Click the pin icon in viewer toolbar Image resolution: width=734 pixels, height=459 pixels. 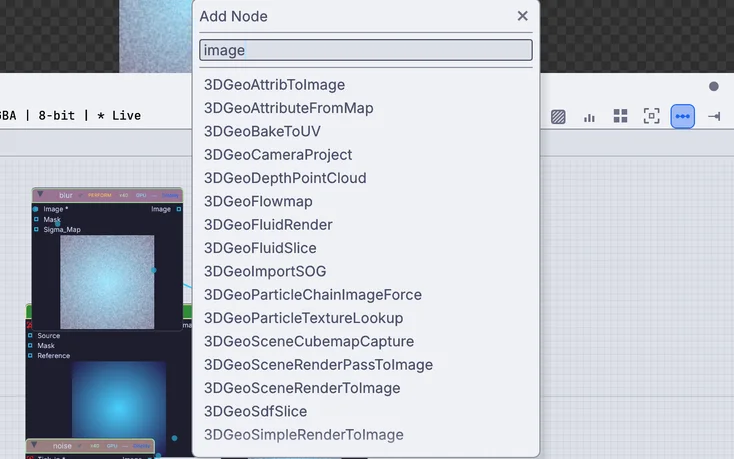714,116
